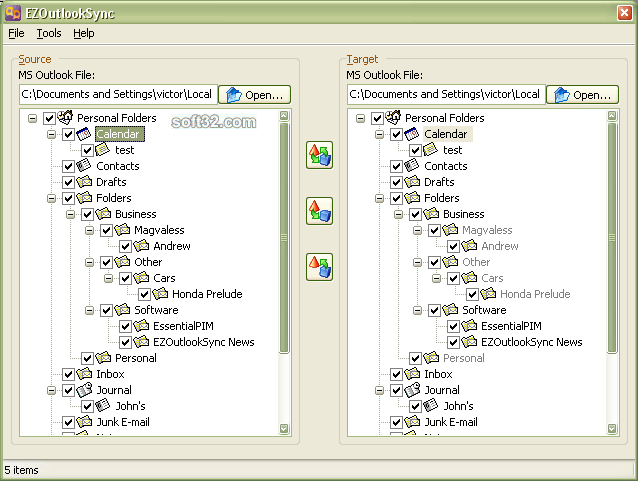Click Target Business folder icon
Viewport: 638px width, 481px height.
pyautogui.click(x=431, y=214)
